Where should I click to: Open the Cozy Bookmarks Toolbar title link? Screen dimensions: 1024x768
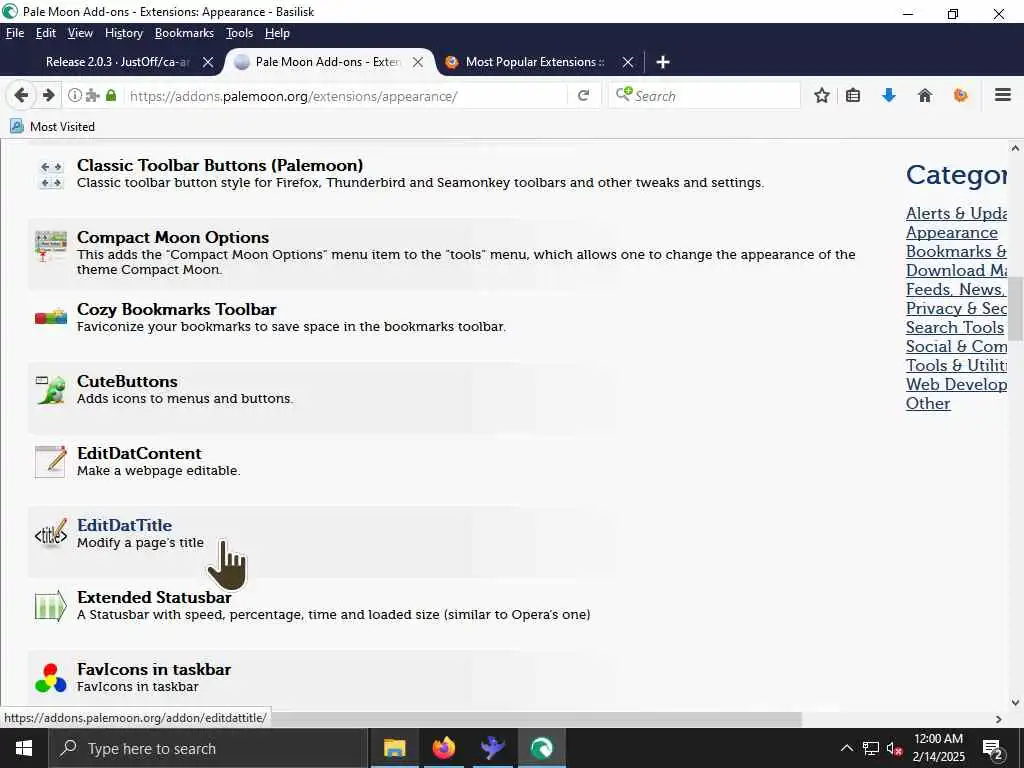(176, 309)
